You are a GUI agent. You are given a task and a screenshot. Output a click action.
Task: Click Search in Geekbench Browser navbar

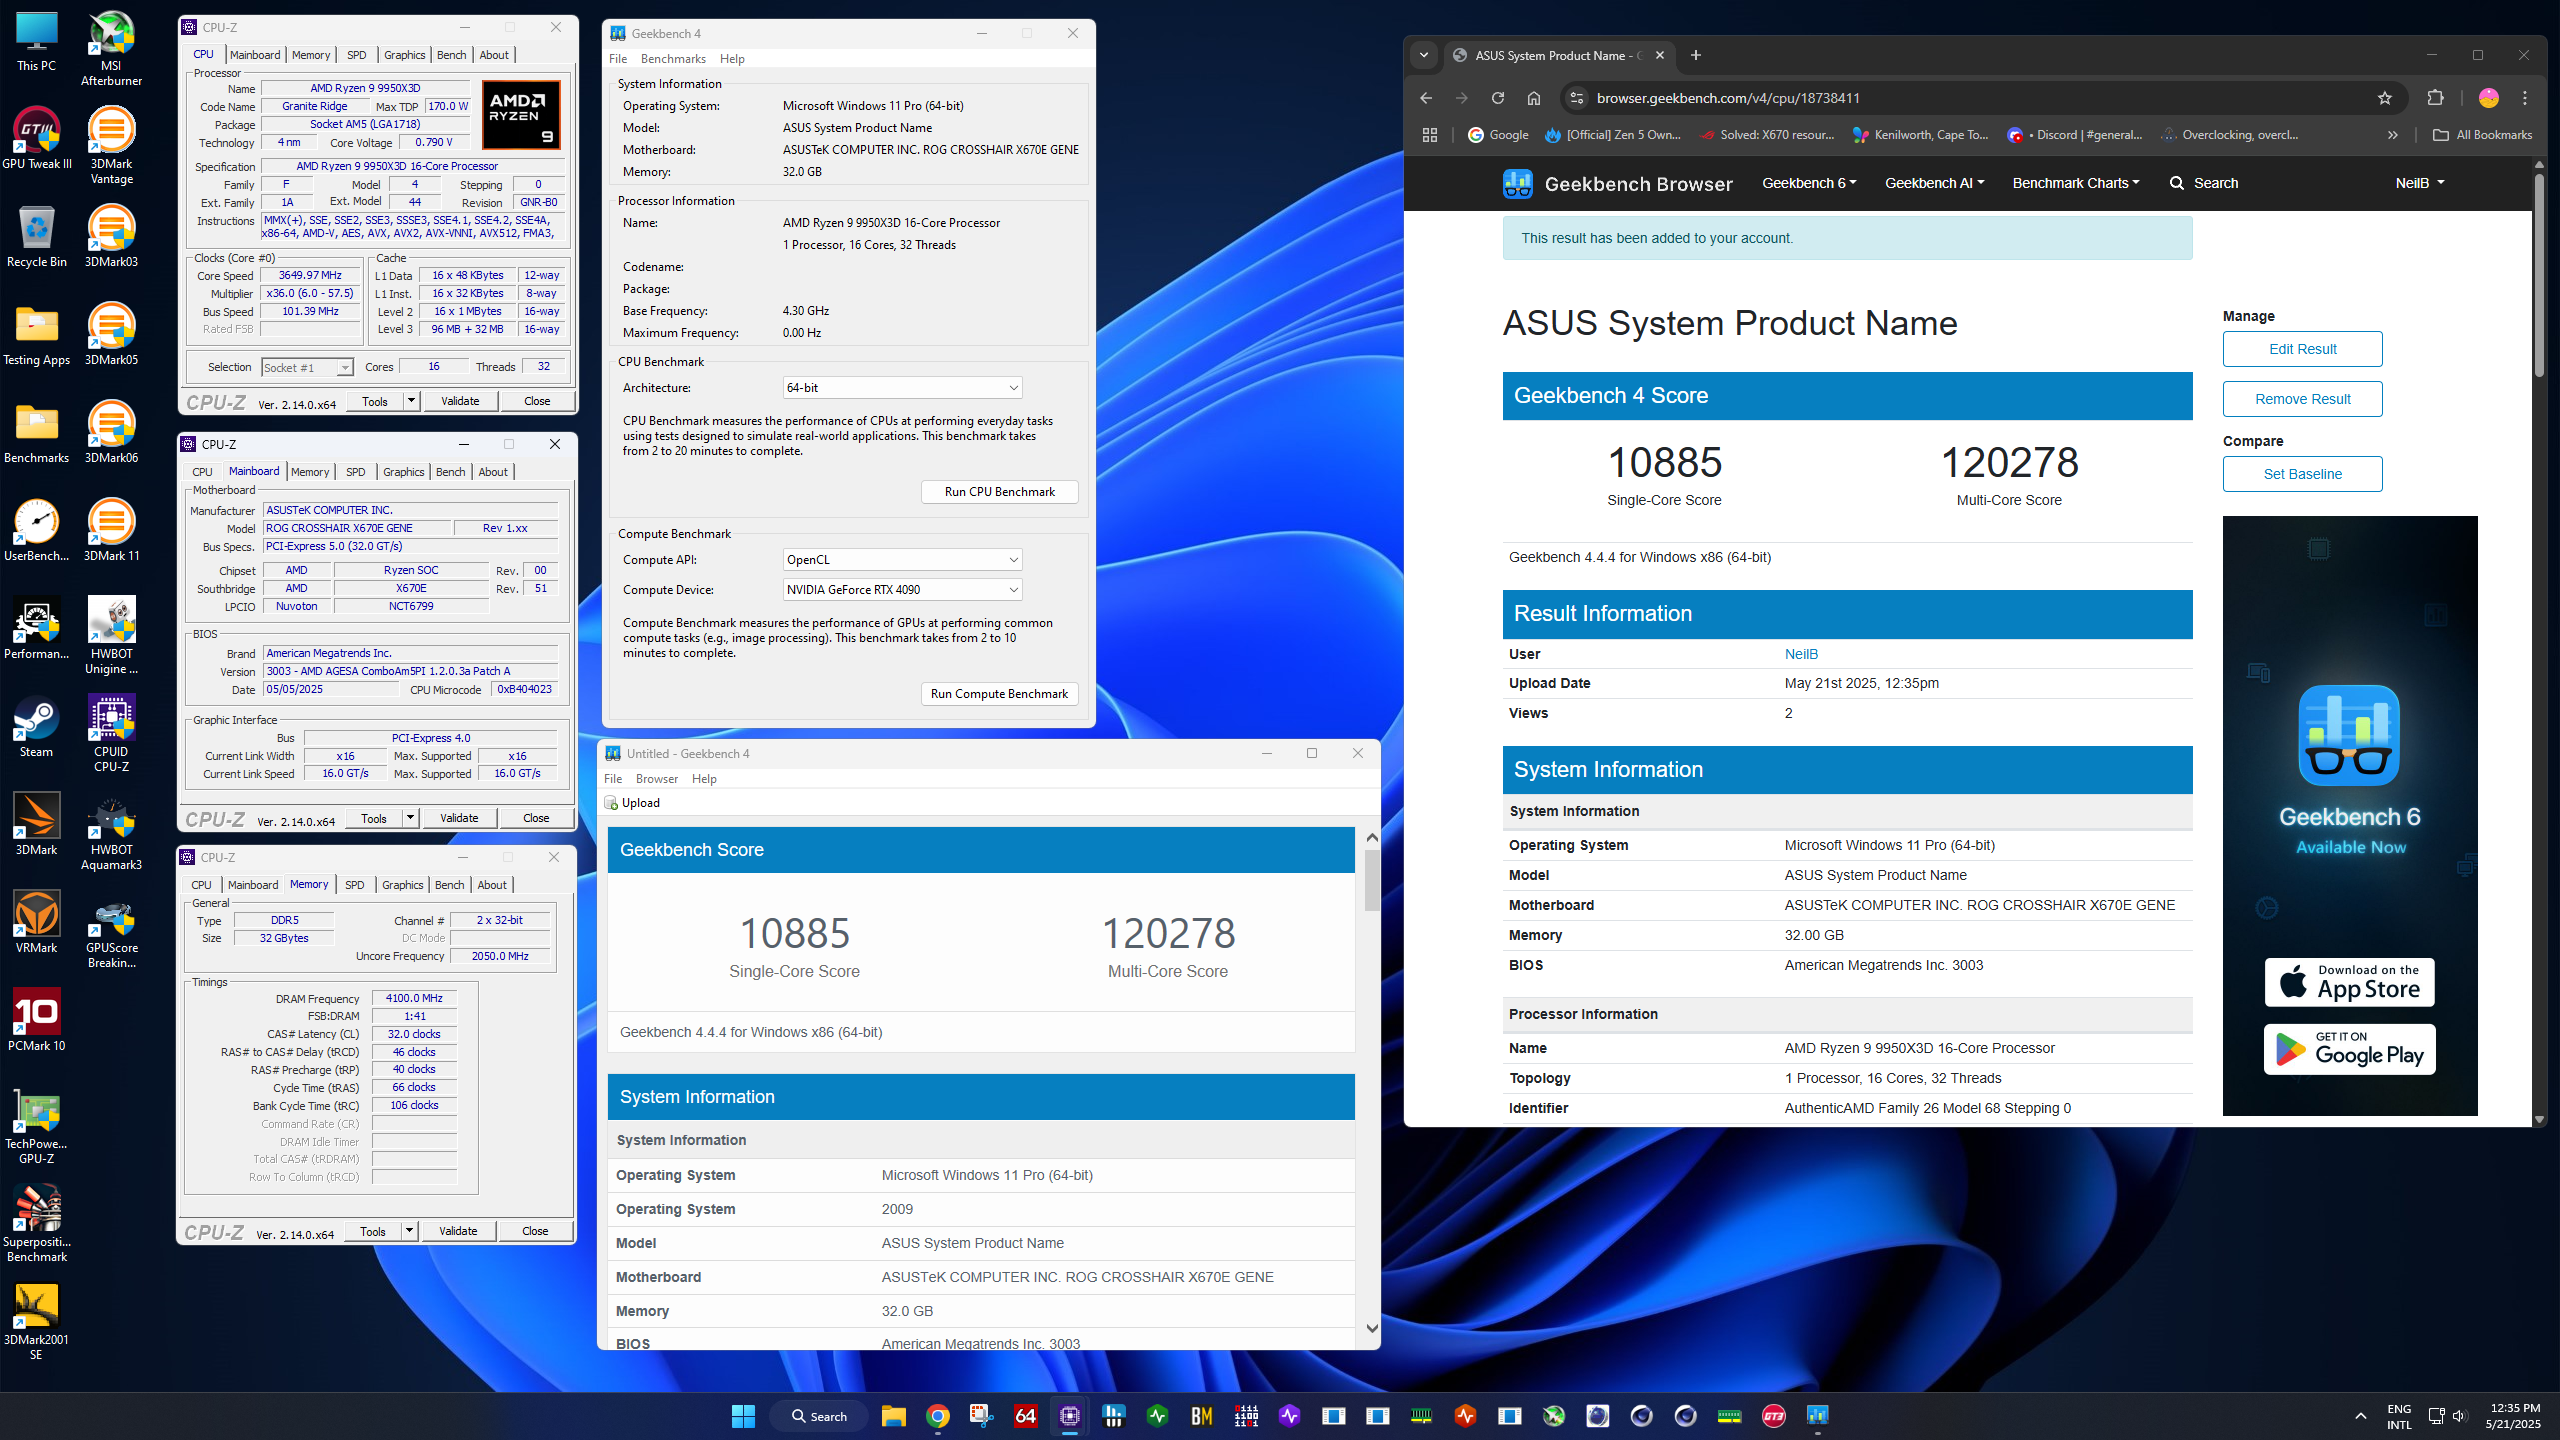[2204, 183]
